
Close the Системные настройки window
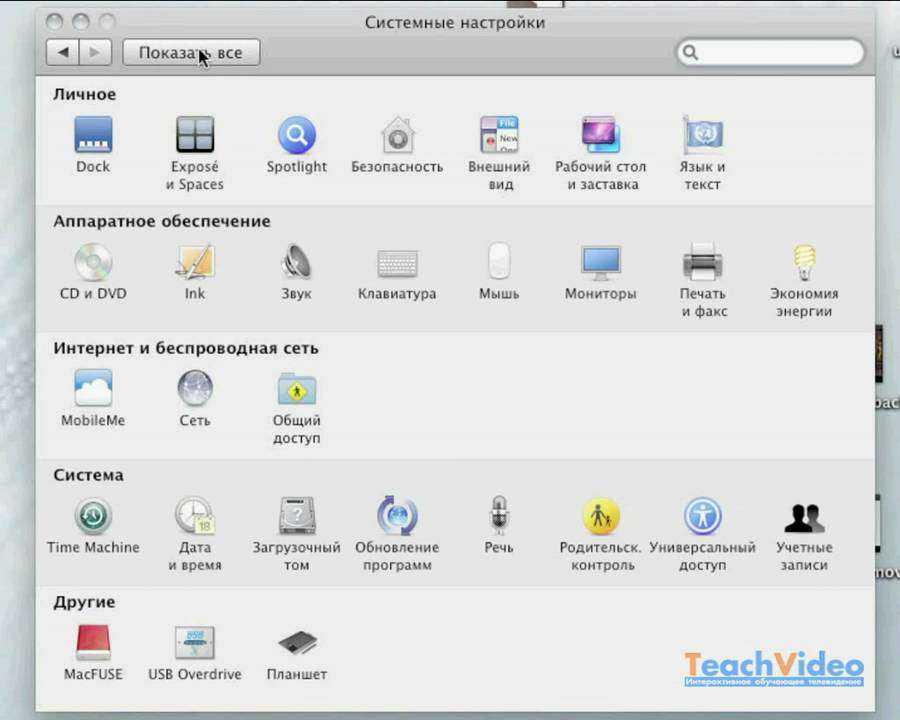[55, 22]
